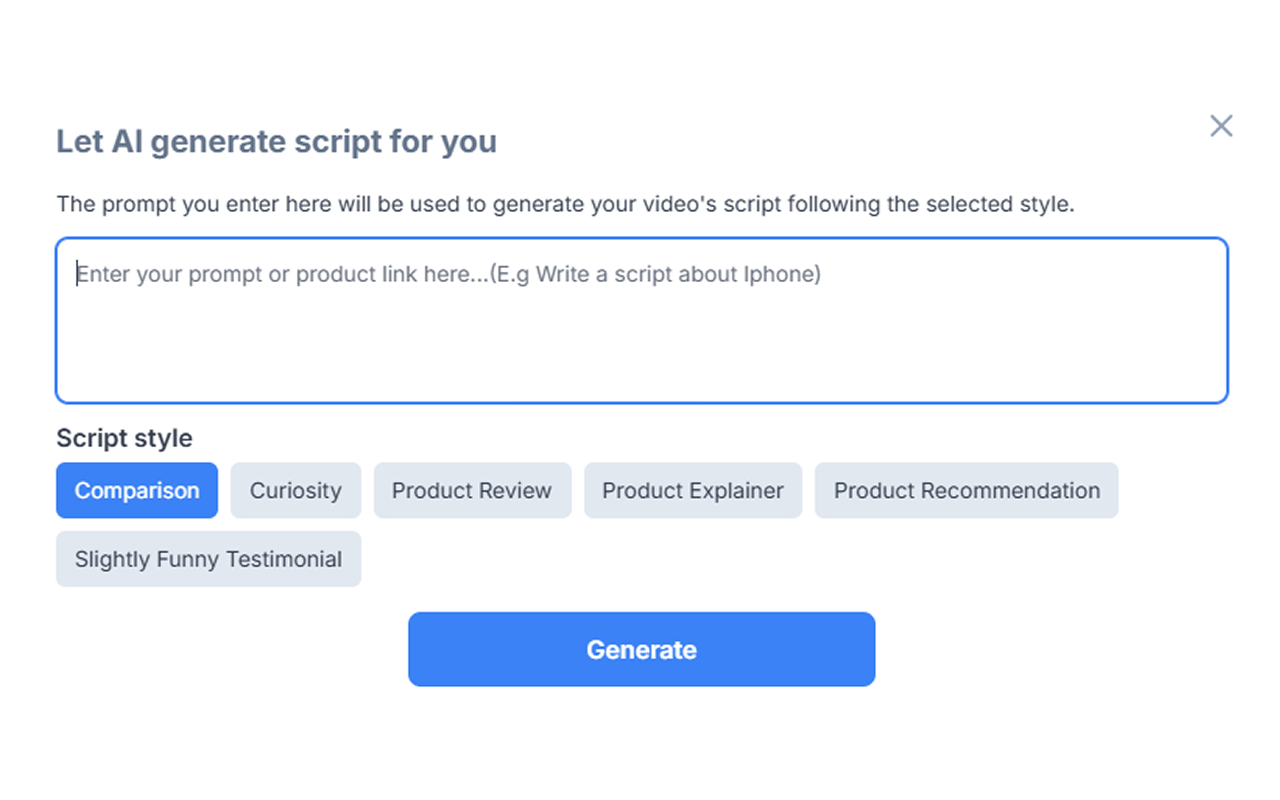Pick the Product Review style chip

[x=472, y=491]
